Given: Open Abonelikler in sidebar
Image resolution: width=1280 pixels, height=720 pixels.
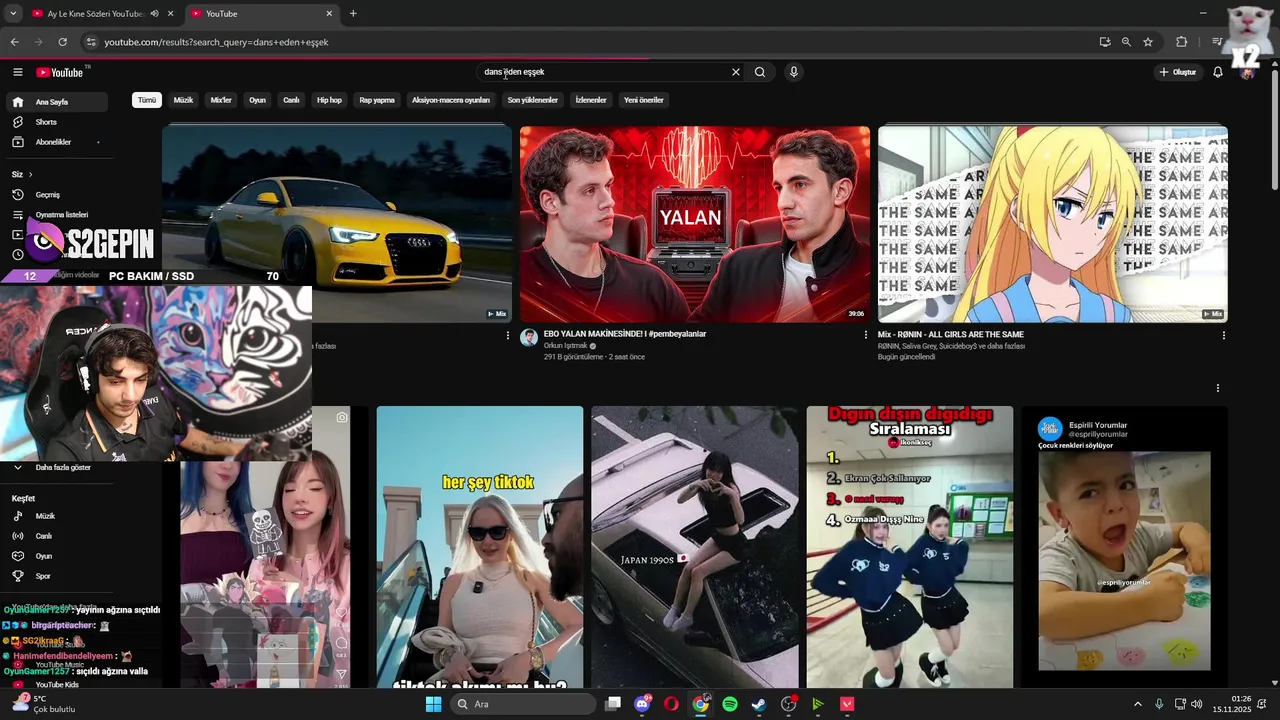Looking at the screenshot, I should (x=56, y=142).
